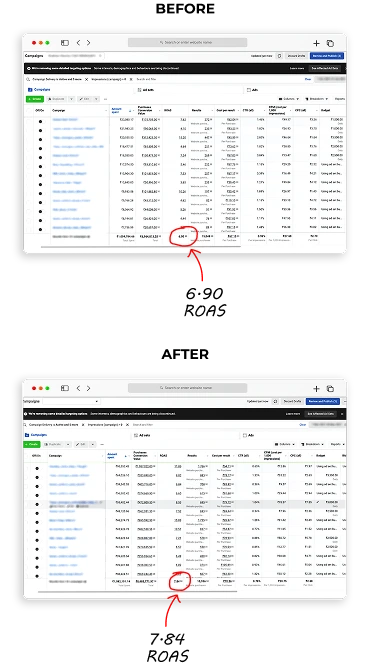The height and width of the screenshot is (665, 370).
Task: Open Campaigns account dropdown in AFTER header
Action: click(71, 401)
